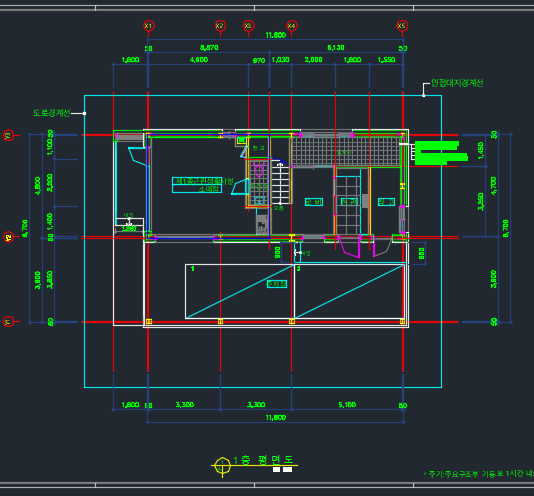Viewport: 534px width, 496px height.
Task: Select the parking stall labeled 1
Action: point(239,291)
